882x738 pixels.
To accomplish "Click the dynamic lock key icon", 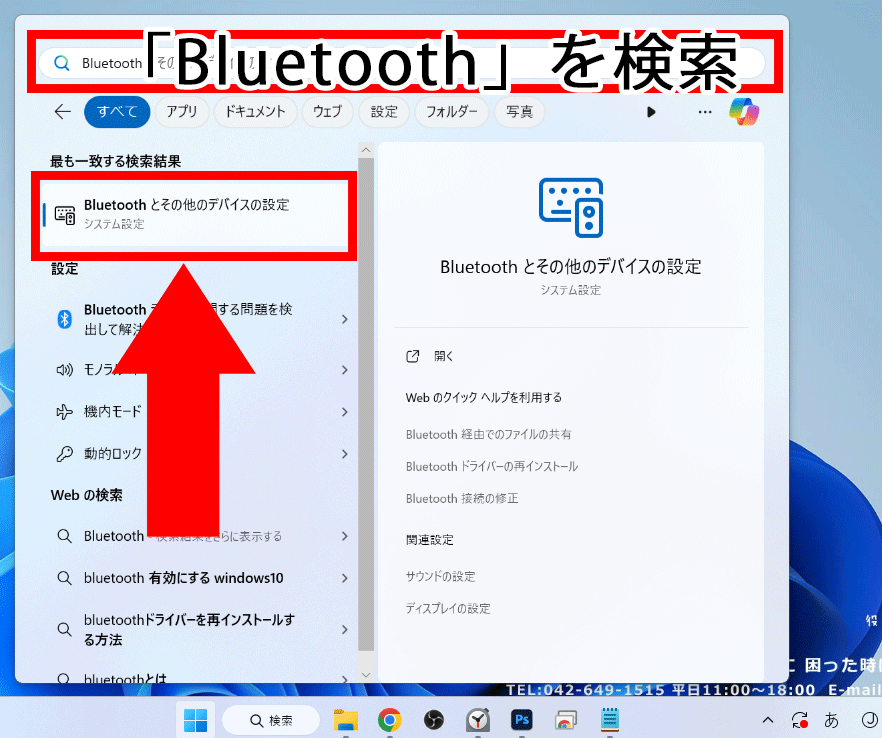I will 65,453.
